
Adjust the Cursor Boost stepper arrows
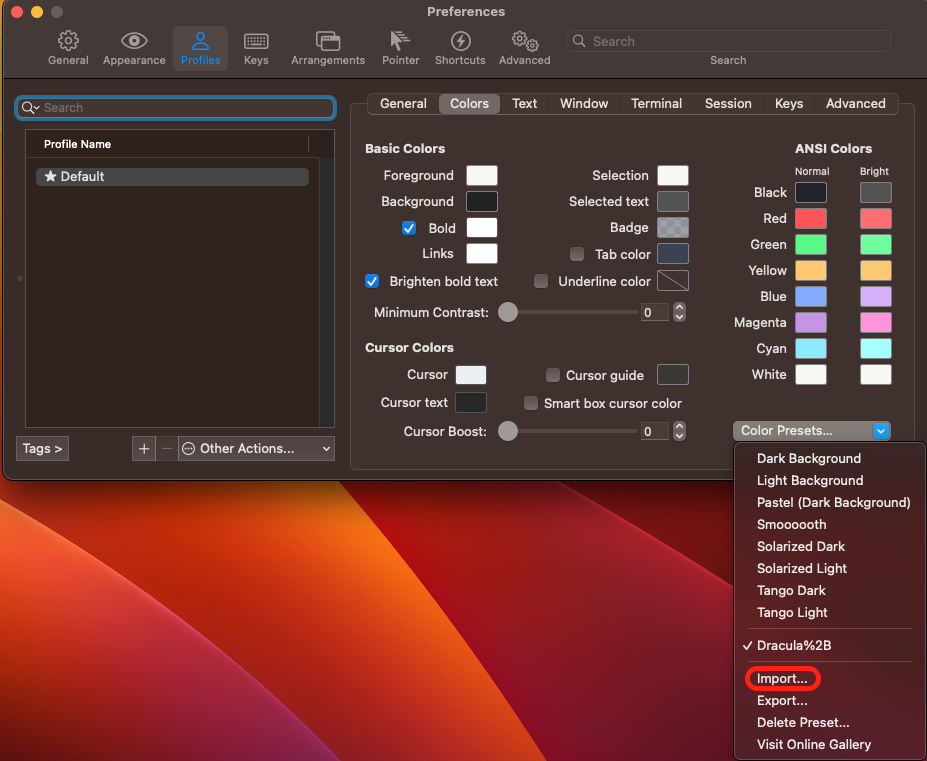point(679,431)
